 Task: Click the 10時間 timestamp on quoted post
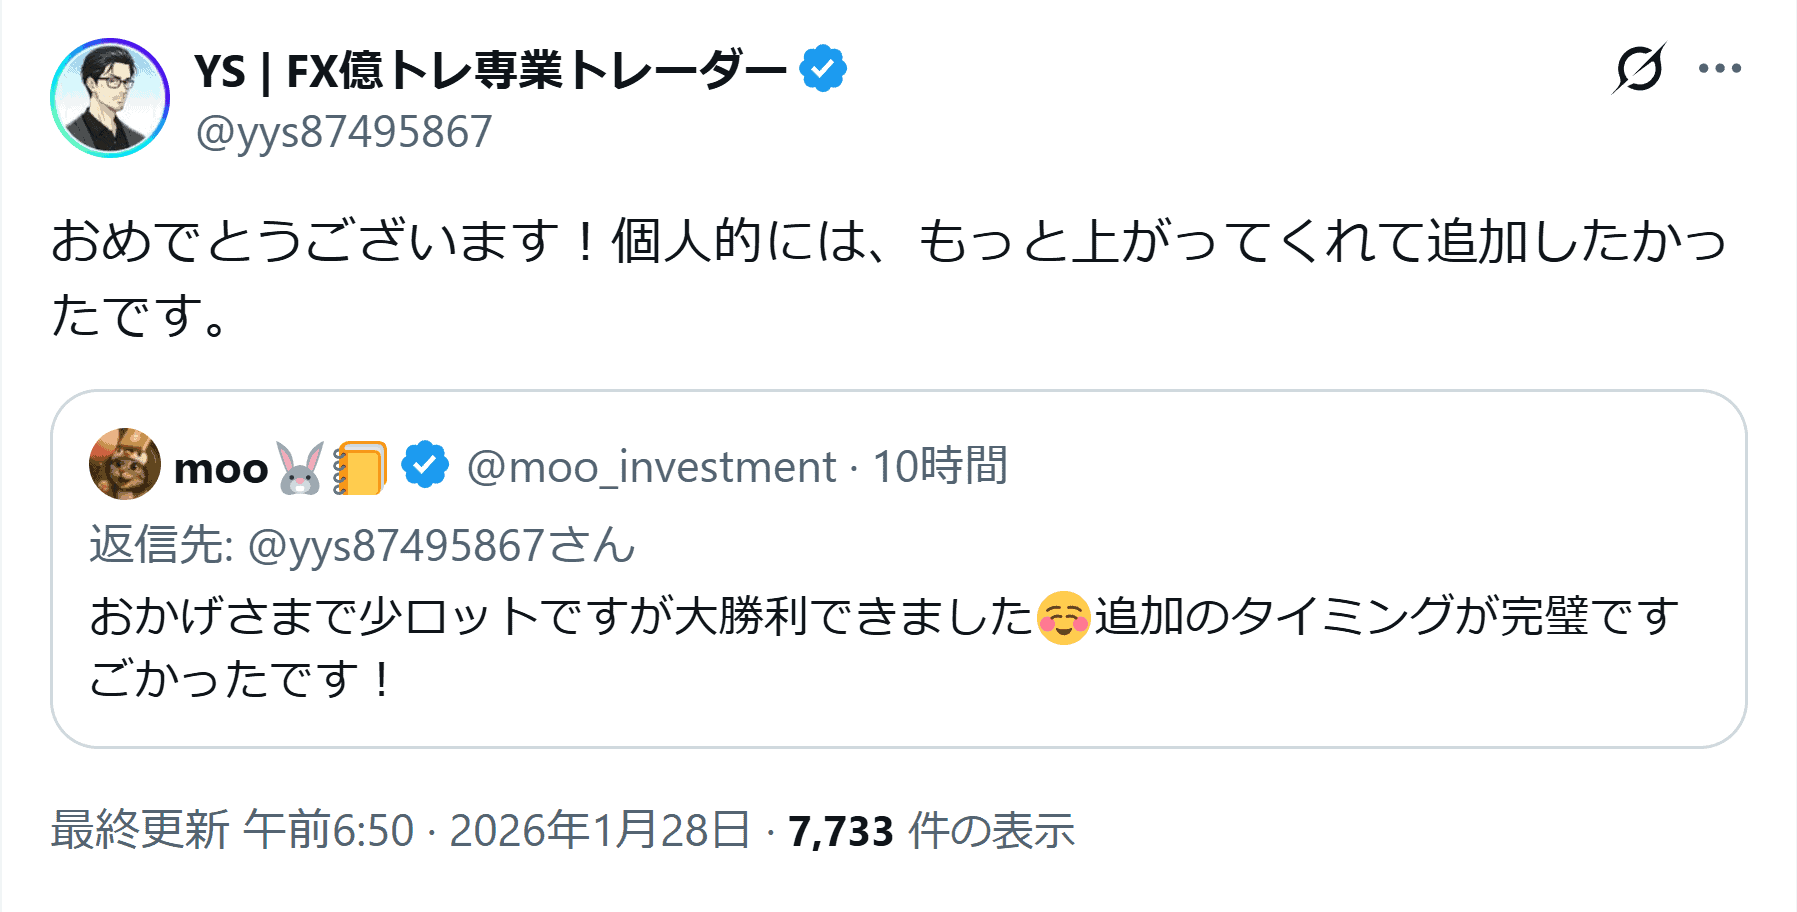pyautogui.click(x=940, y=467)
